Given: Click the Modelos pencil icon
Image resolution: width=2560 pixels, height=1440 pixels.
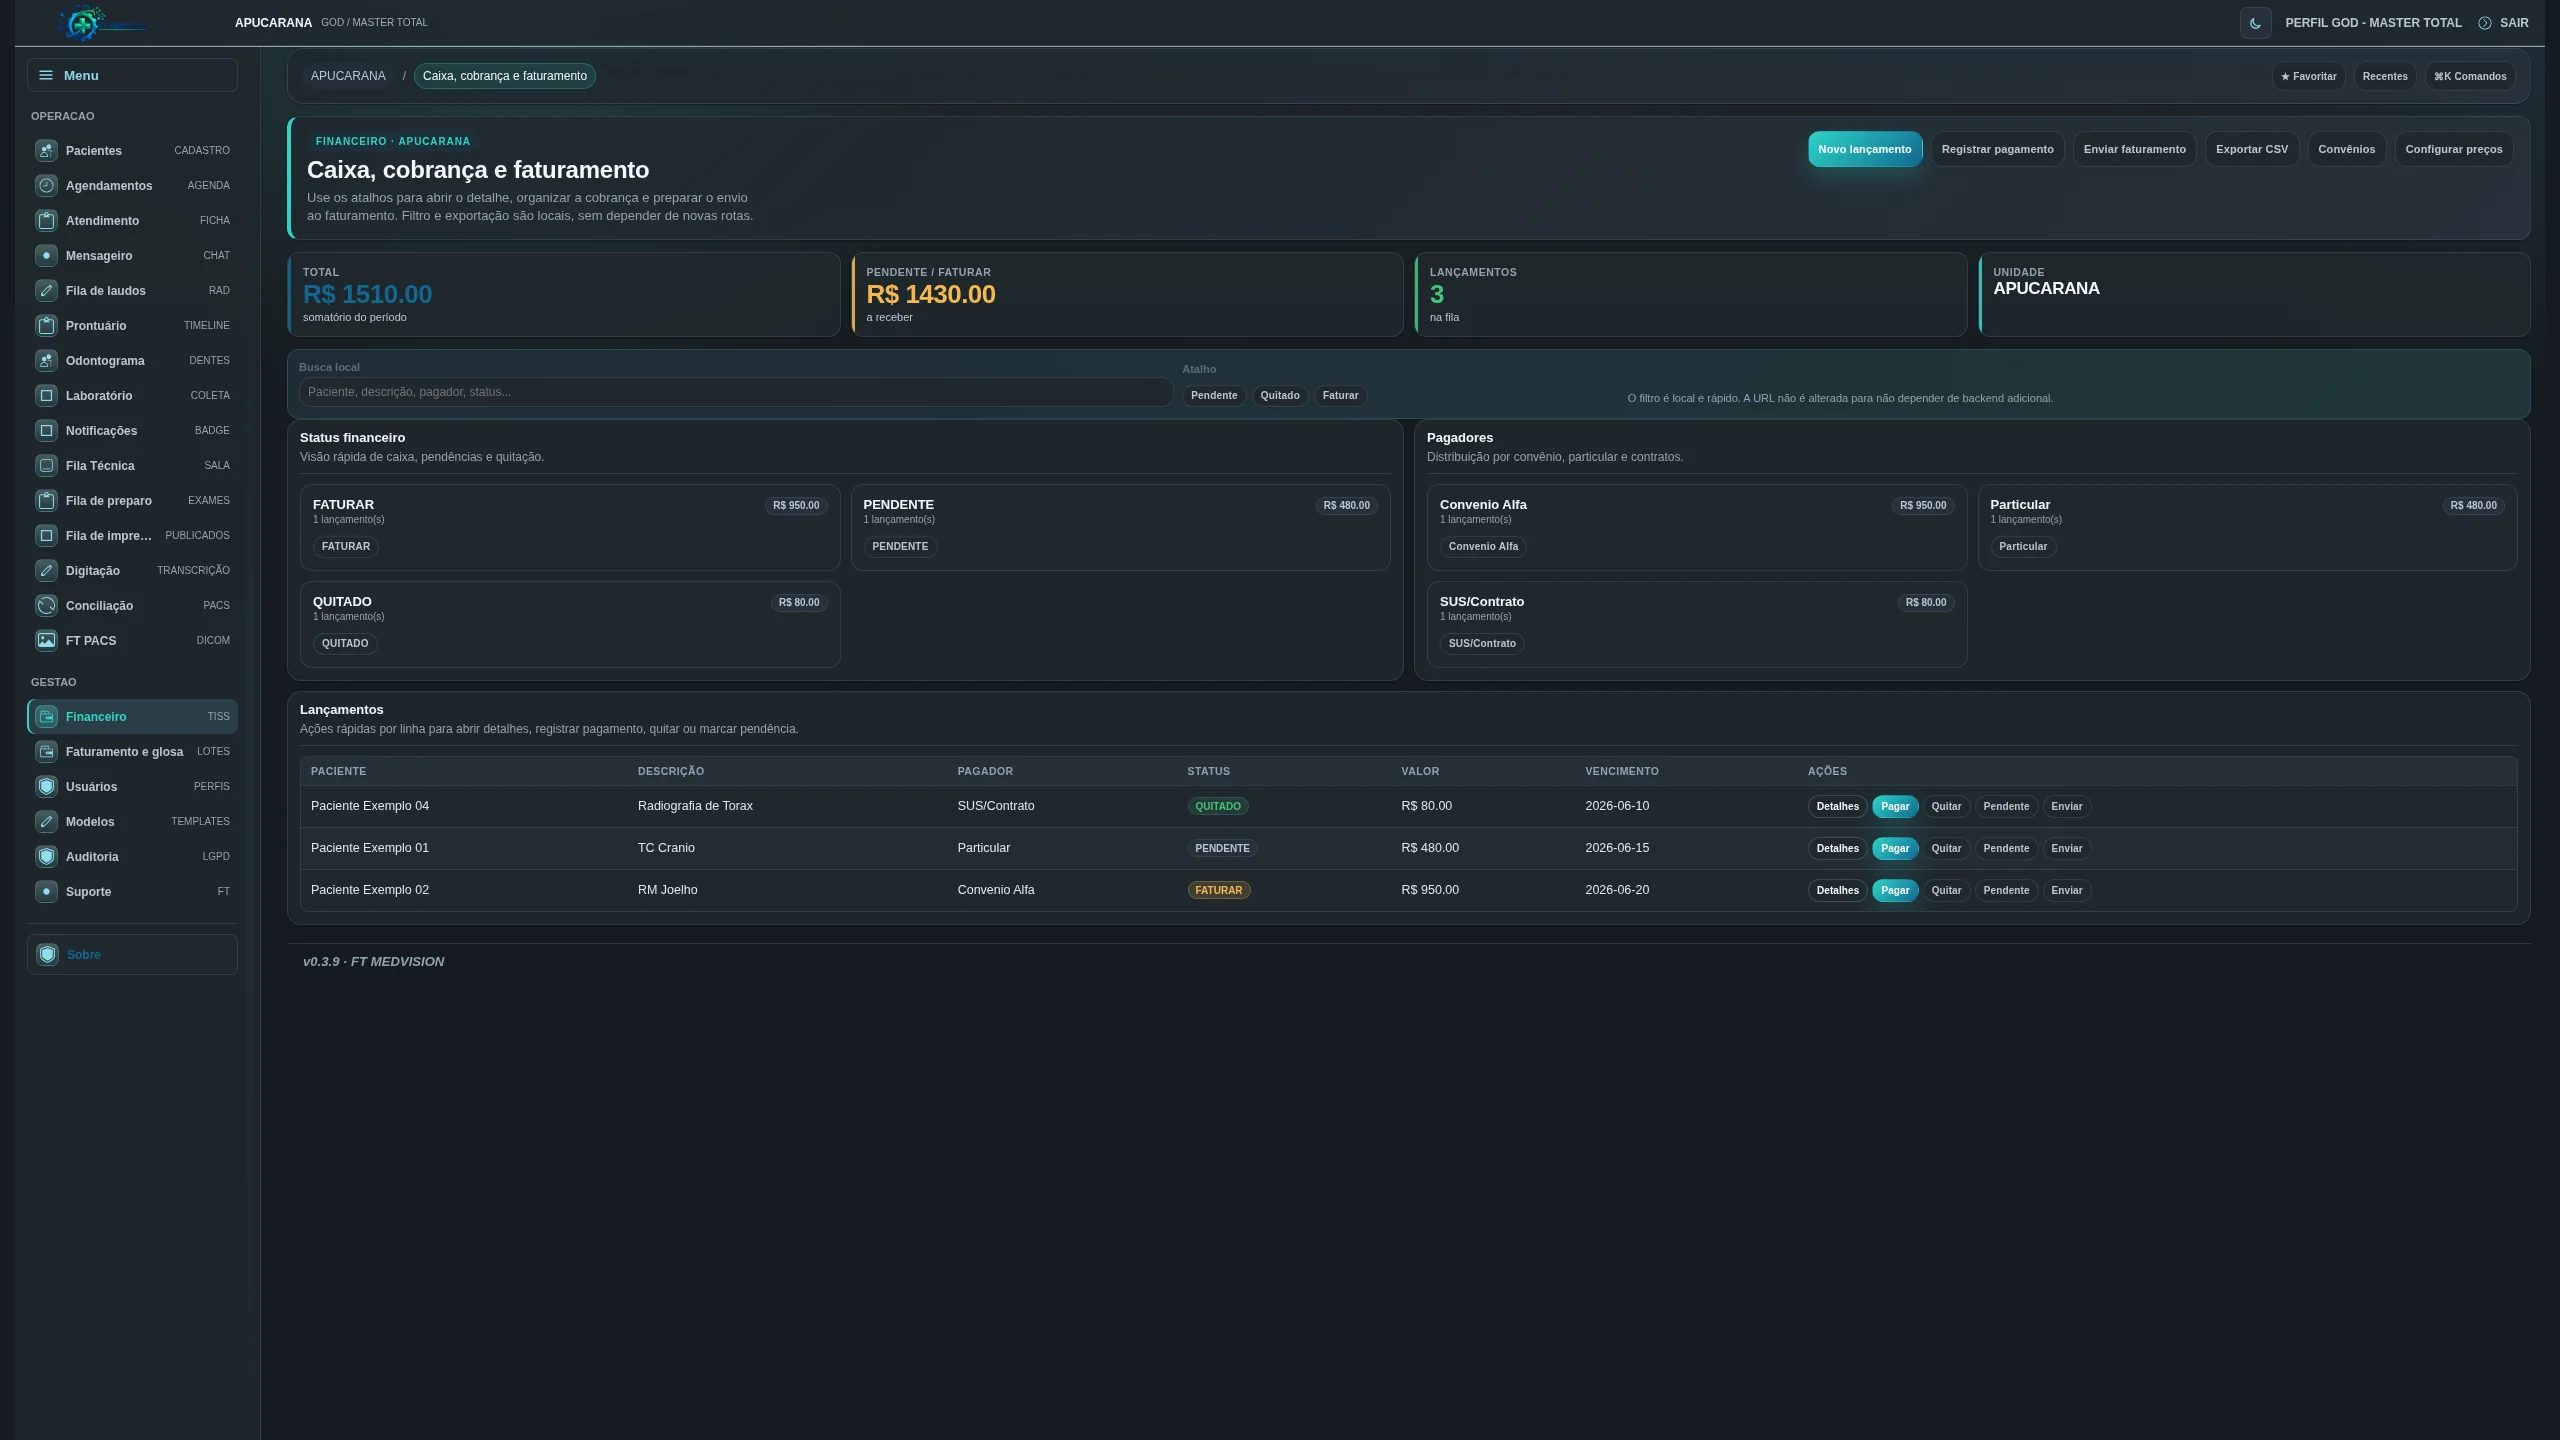Looking at the screenshot, I should 46,821.
